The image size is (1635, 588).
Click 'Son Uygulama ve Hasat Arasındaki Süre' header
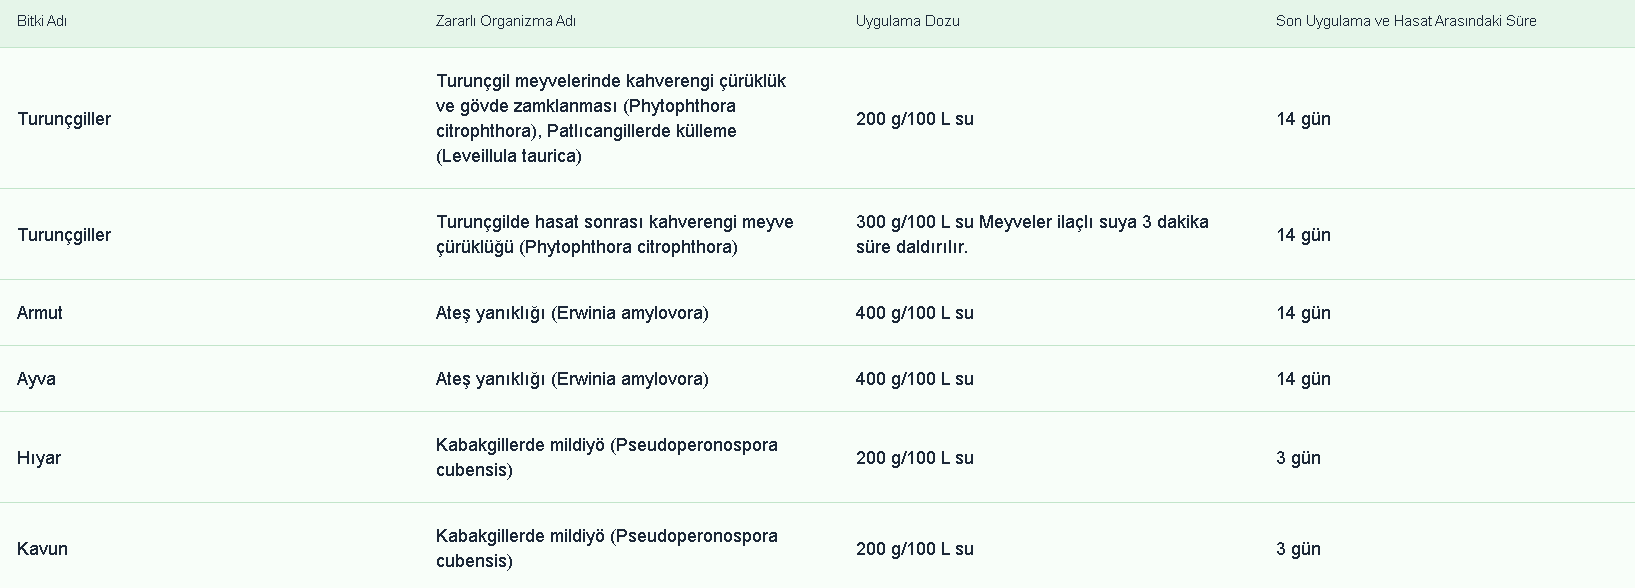pos(1405,21)
